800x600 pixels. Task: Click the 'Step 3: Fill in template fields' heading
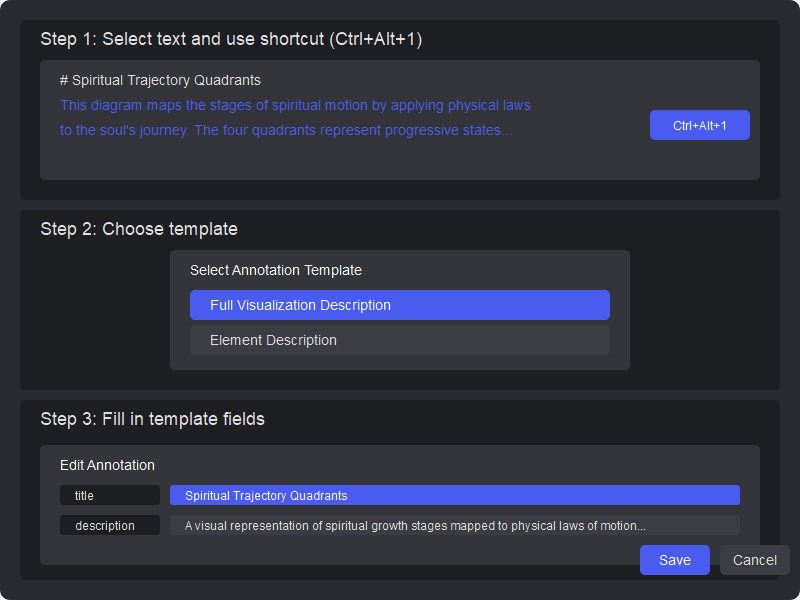click(x=152, y=419)
